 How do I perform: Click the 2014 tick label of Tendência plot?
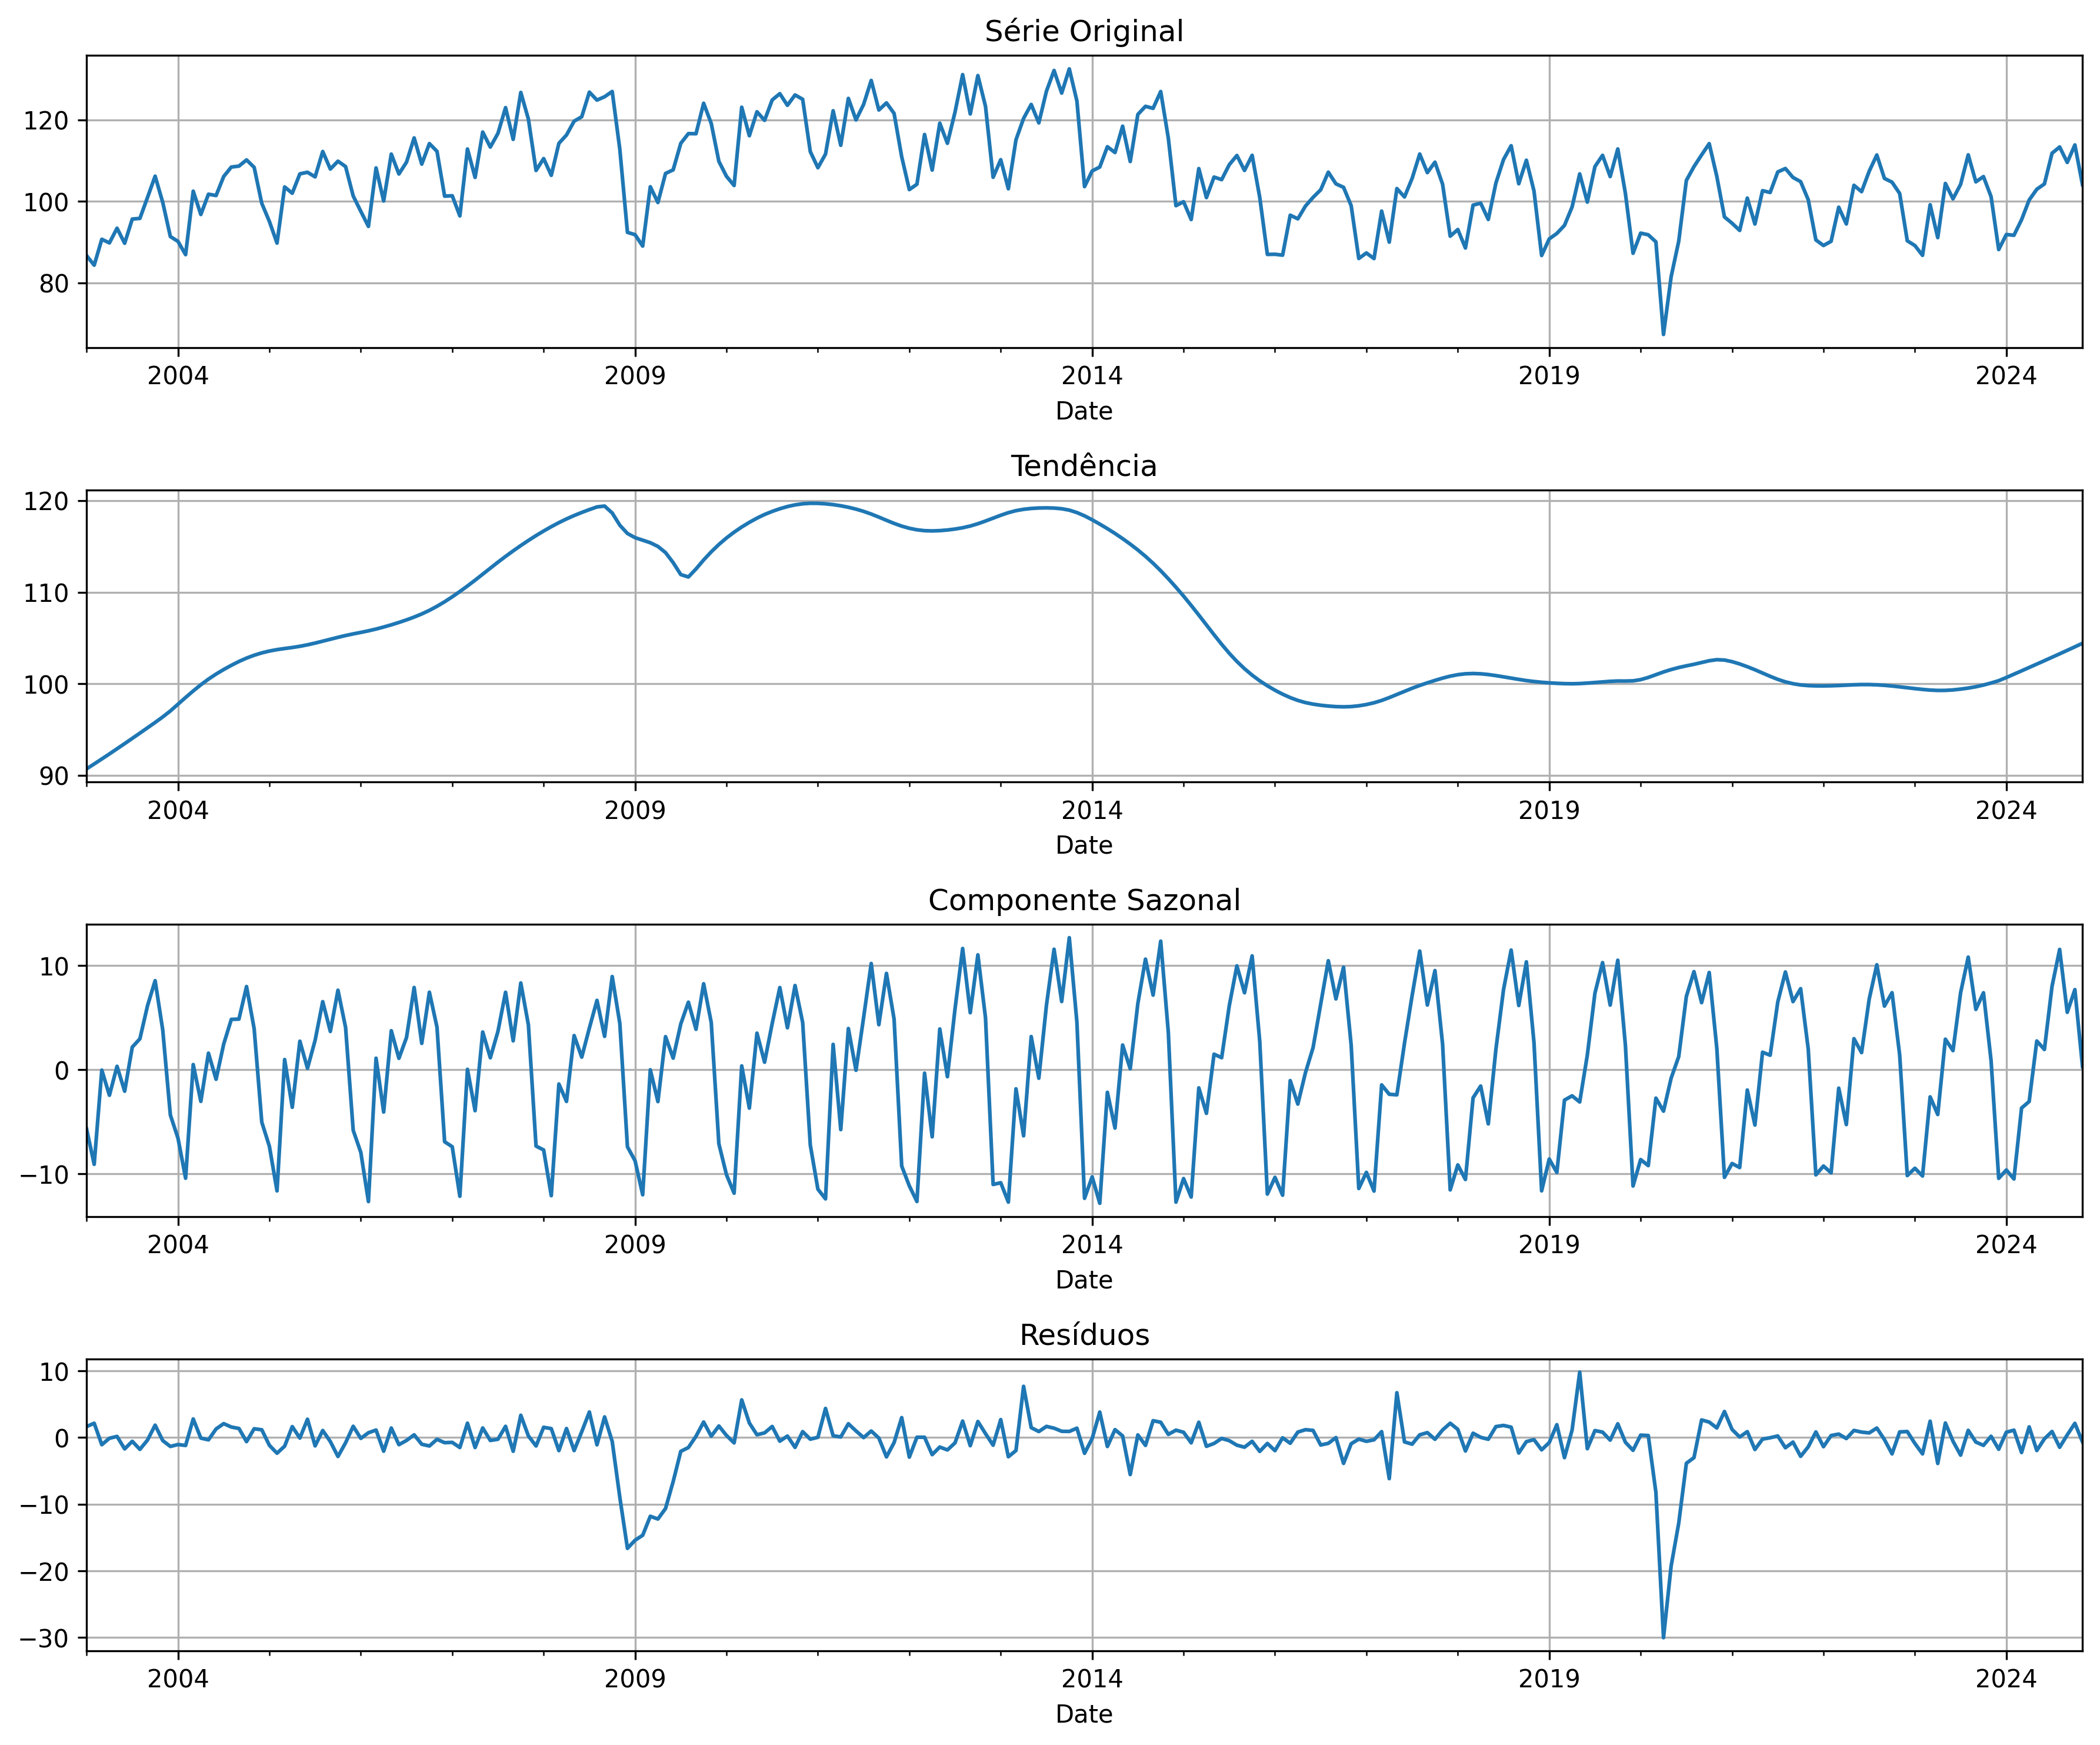click(x=1092, y=810)
